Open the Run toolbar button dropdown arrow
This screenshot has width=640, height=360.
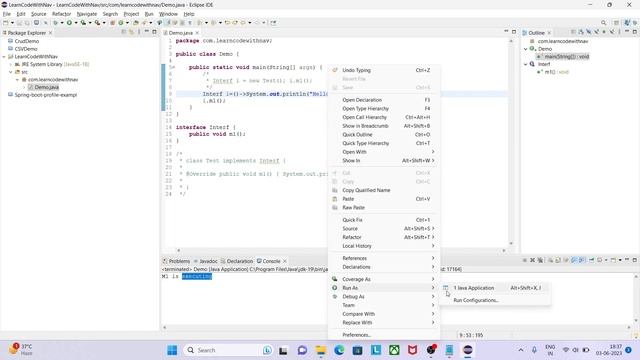pos(76,23)
